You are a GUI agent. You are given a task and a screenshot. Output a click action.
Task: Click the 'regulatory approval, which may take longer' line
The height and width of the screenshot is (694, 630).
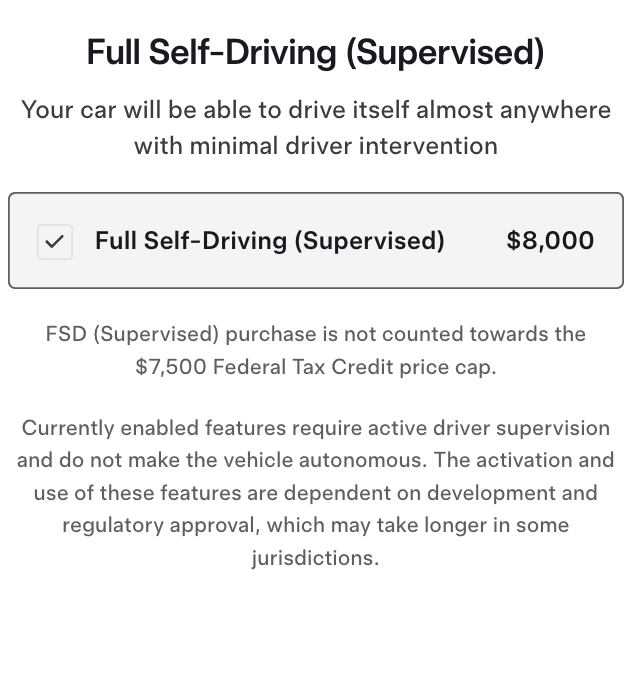pos(315,525)
